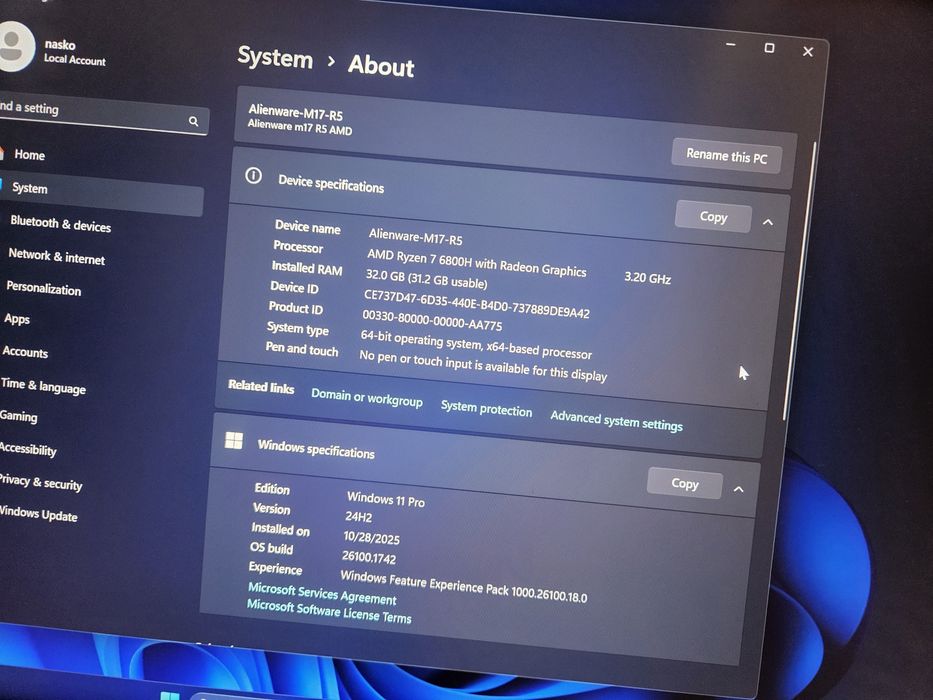
Task: Collapse the Windows specifications section chevron
Action: [x=738, y=489]
